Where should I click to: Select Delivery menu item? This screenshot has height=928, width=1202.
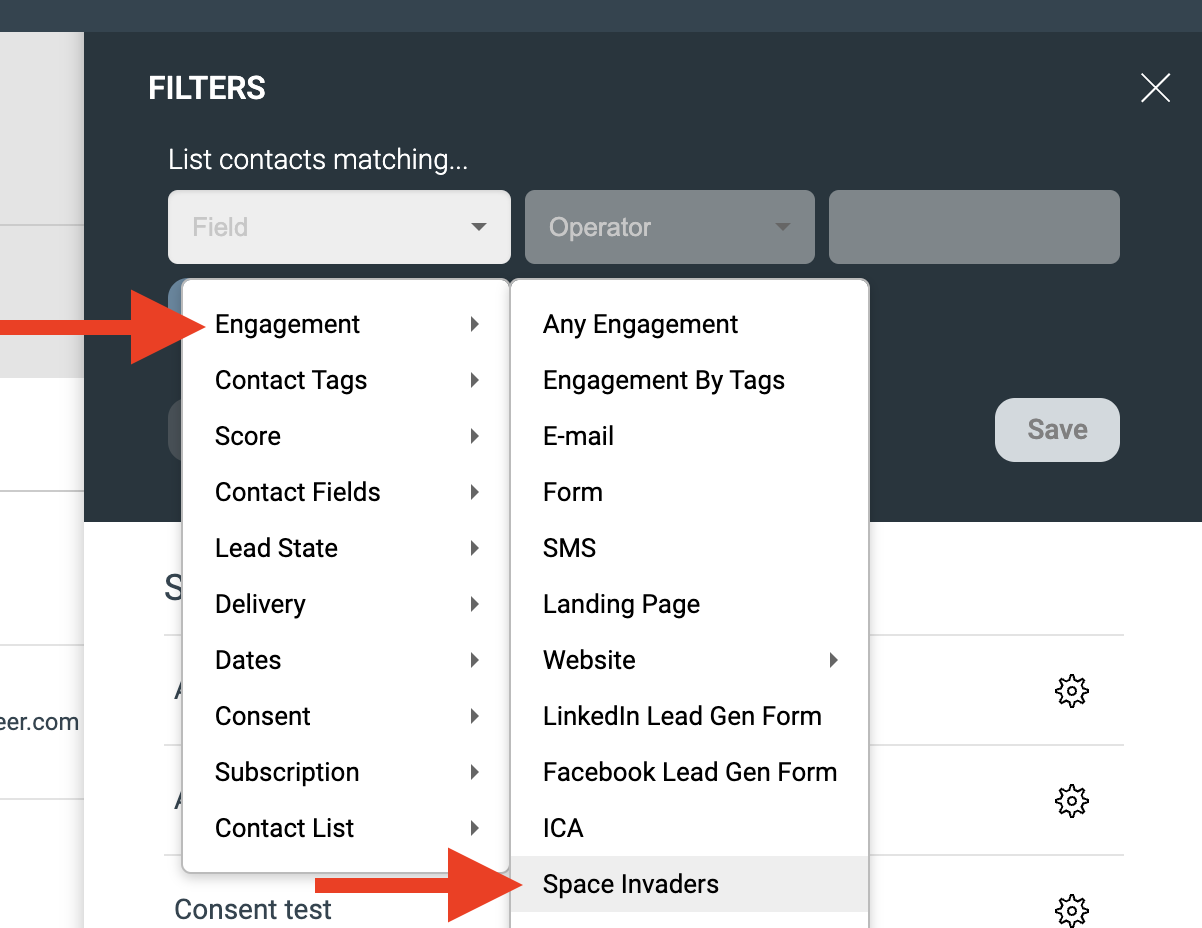[346, 604]
